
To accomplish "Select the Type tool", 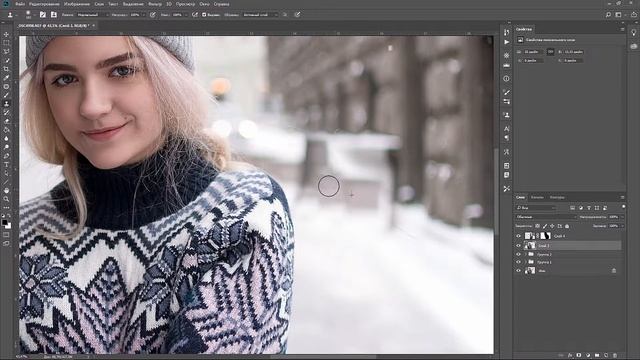I will [x=7, y=164].
